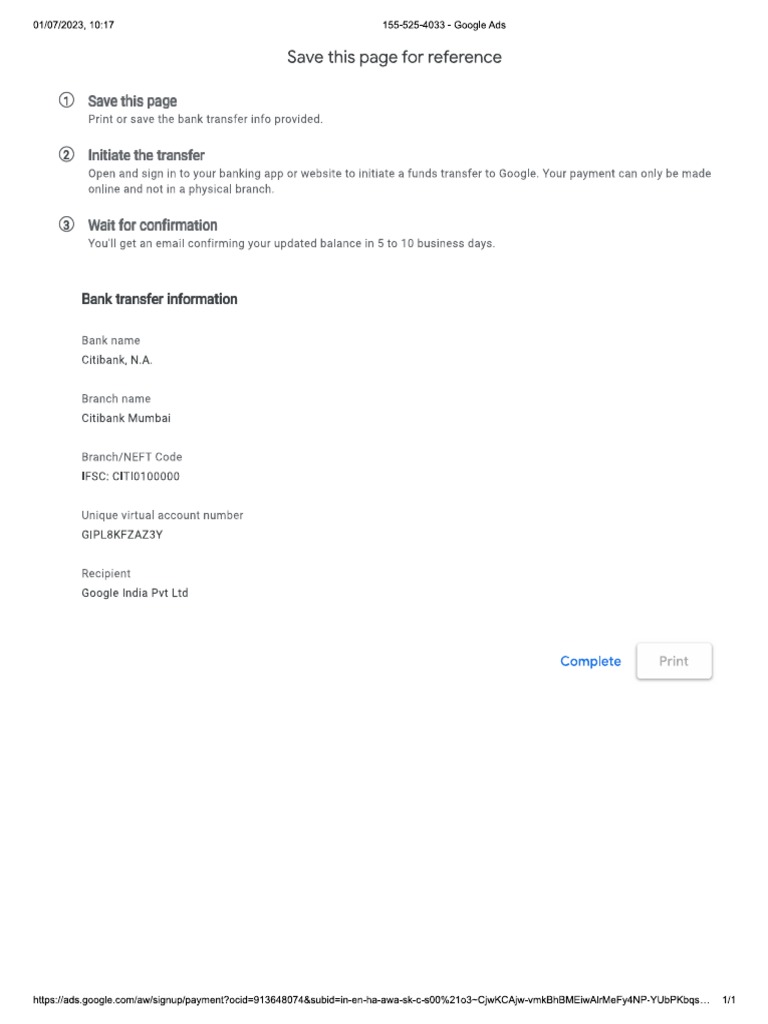Viewport: 768px width, 1024px height.
Task: Click the 'Unique virtual account number' label
Action: [162, 515]
